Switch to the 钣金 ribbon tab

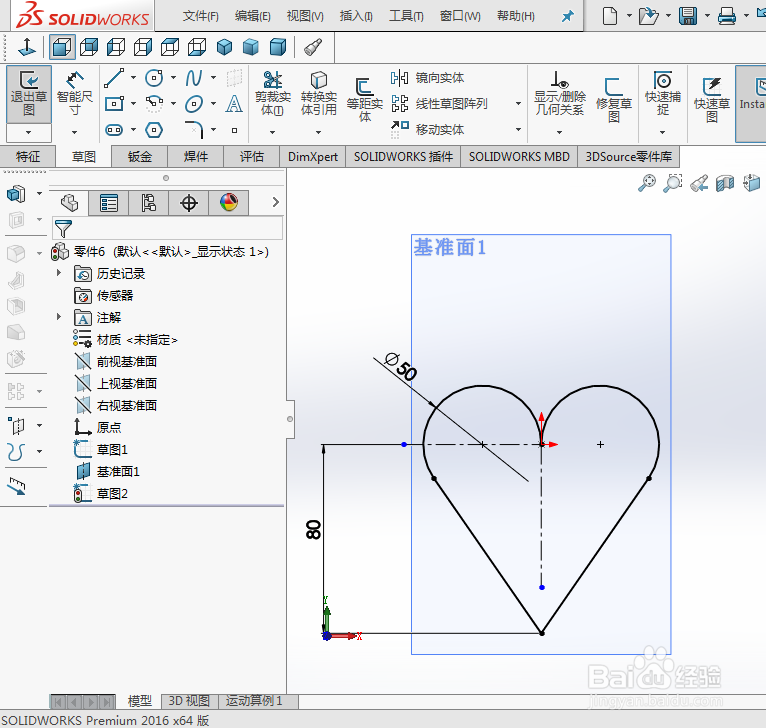tap(140, 157)
